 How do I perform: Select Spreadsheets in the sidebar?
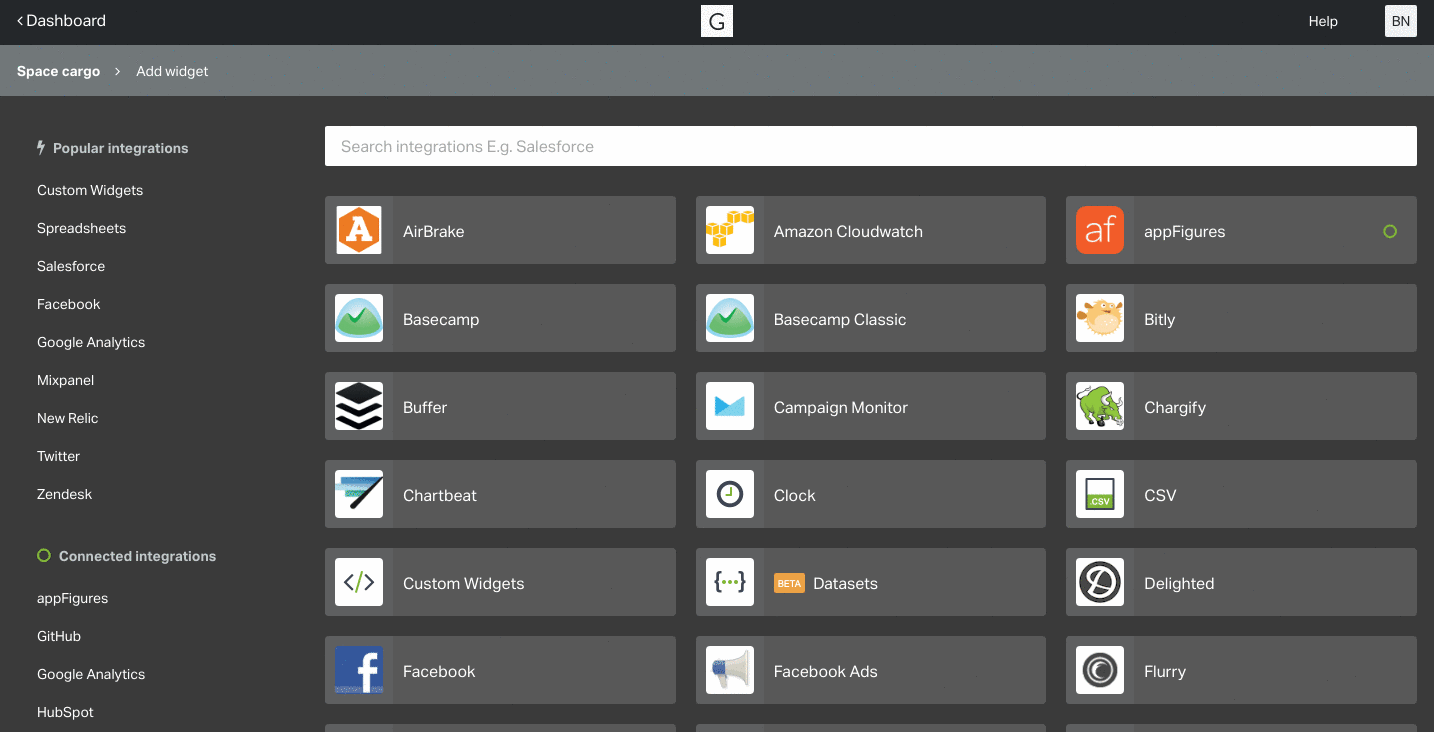coord(82,228)
